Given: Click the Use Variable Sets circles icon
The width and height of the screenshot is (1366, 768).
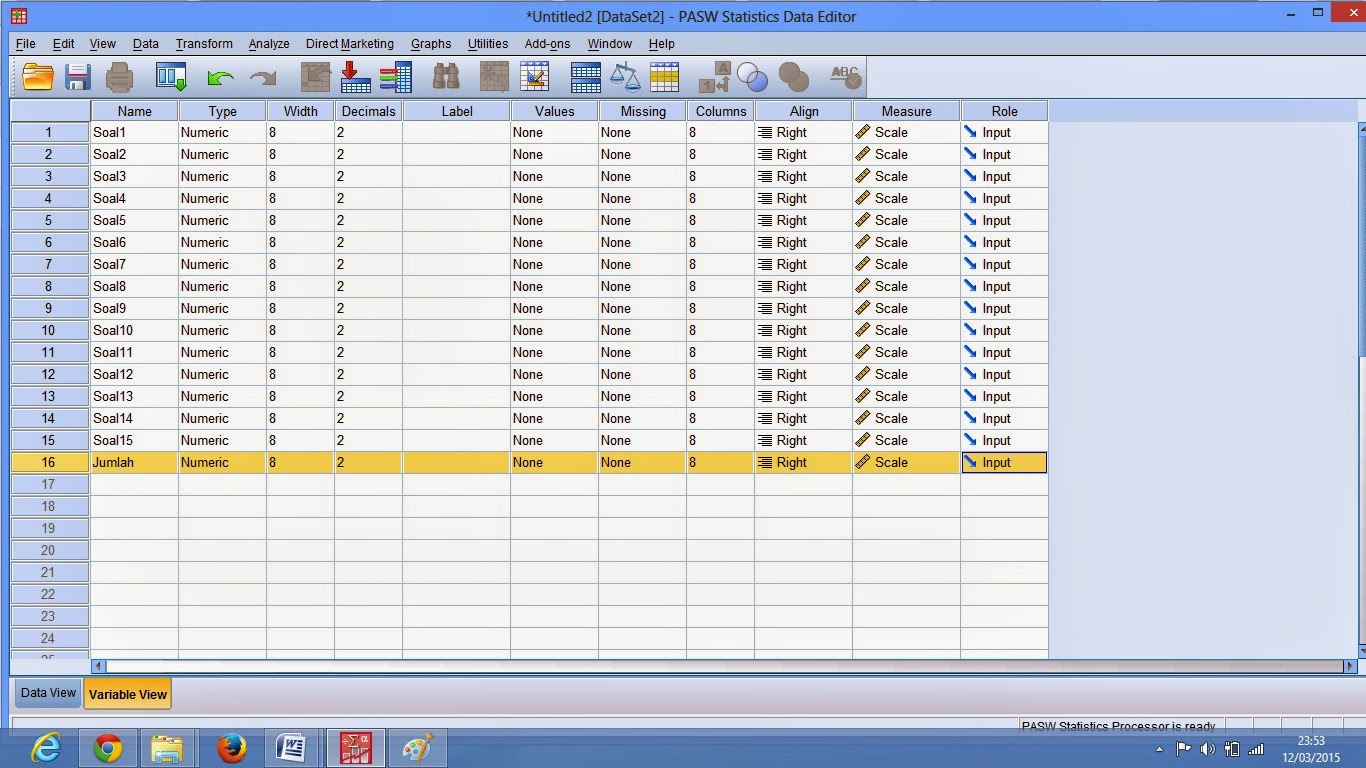Looking at the screenshot, I should coord(752,77).
